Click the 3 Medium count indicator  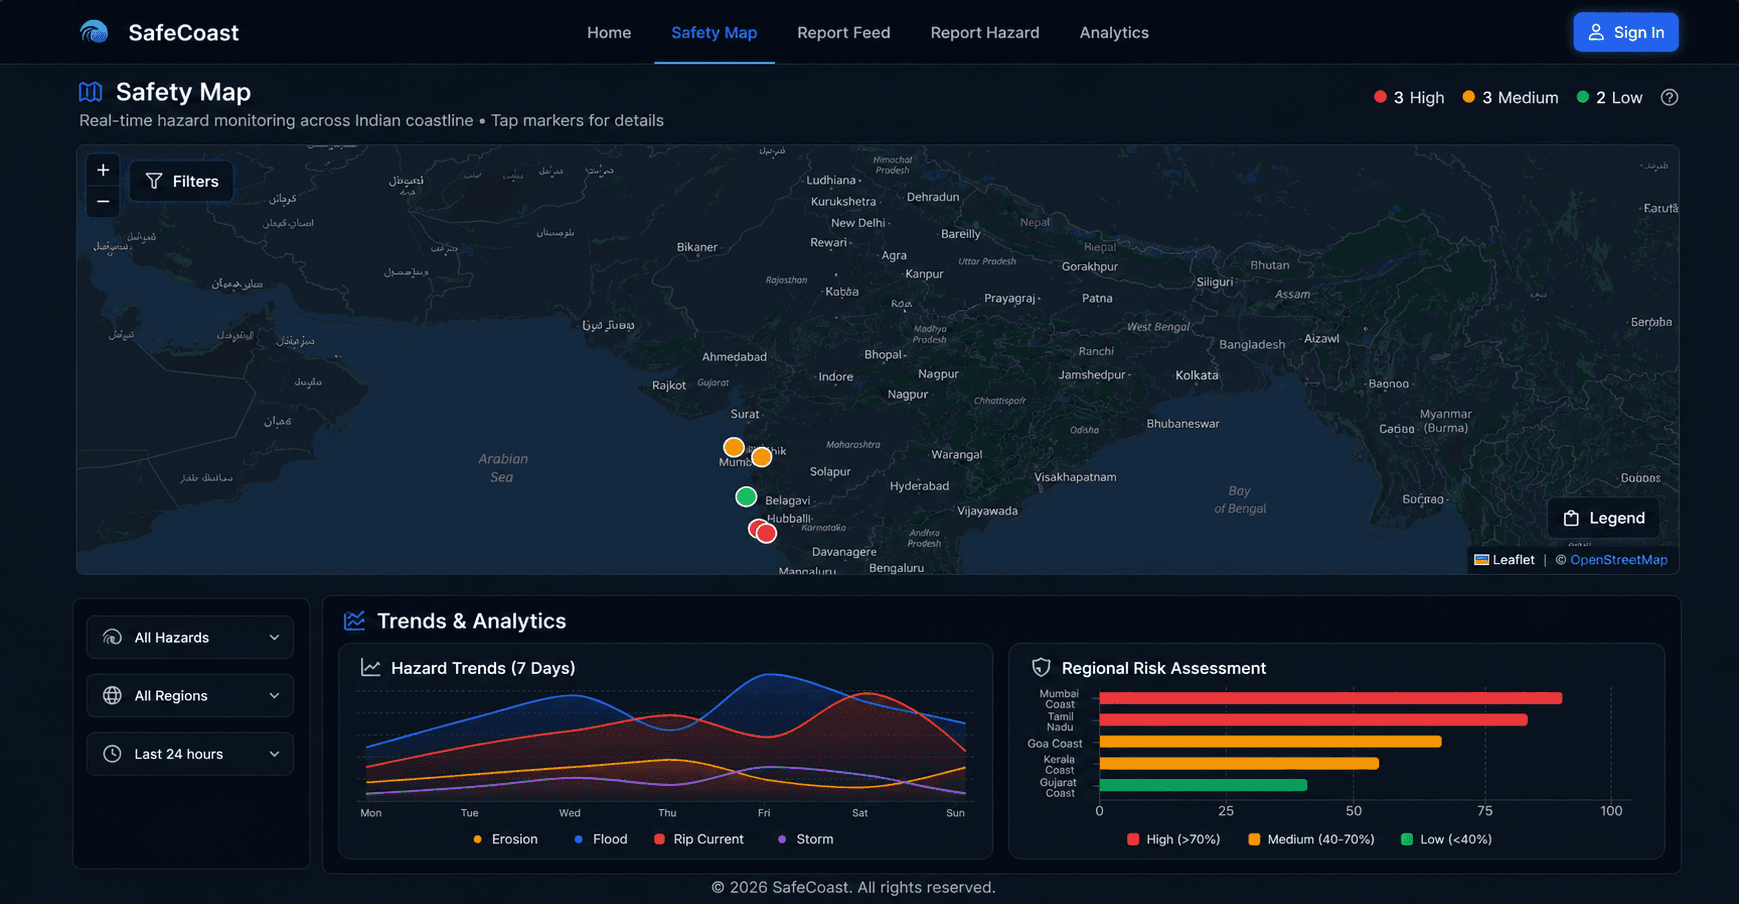[x=1510, y=97]
